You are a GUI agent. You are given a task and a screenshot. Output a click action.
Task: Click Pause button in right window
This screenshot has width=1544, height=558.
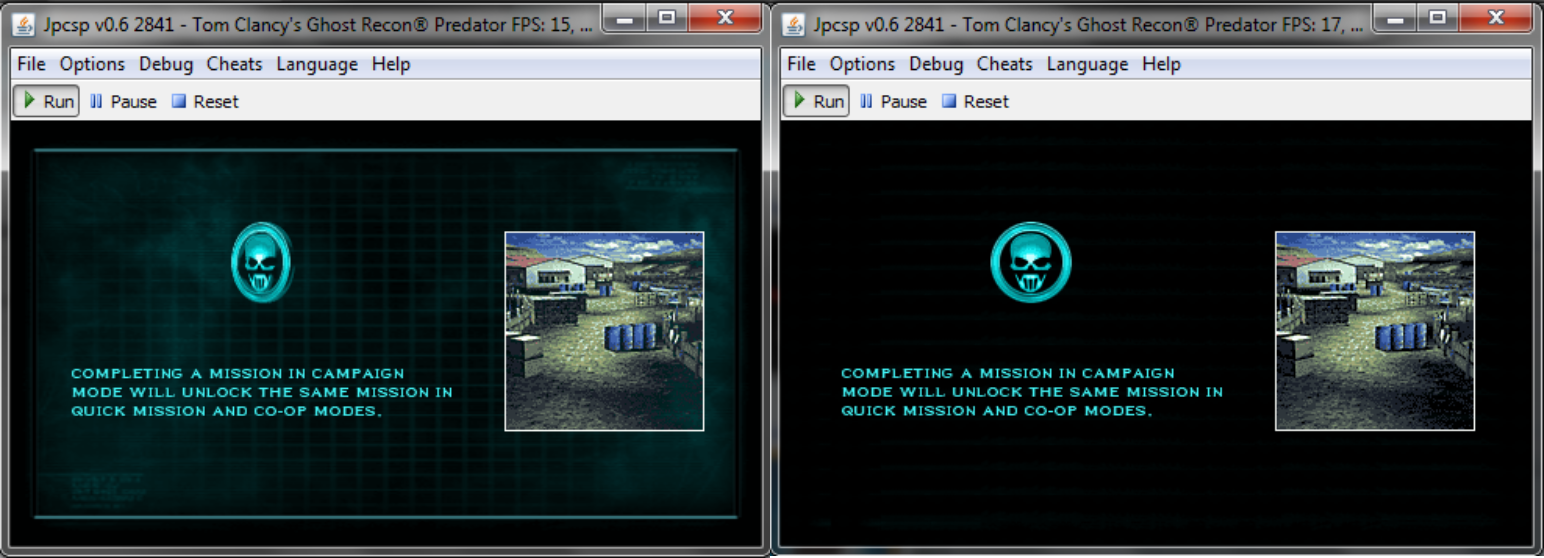point(893,101)
